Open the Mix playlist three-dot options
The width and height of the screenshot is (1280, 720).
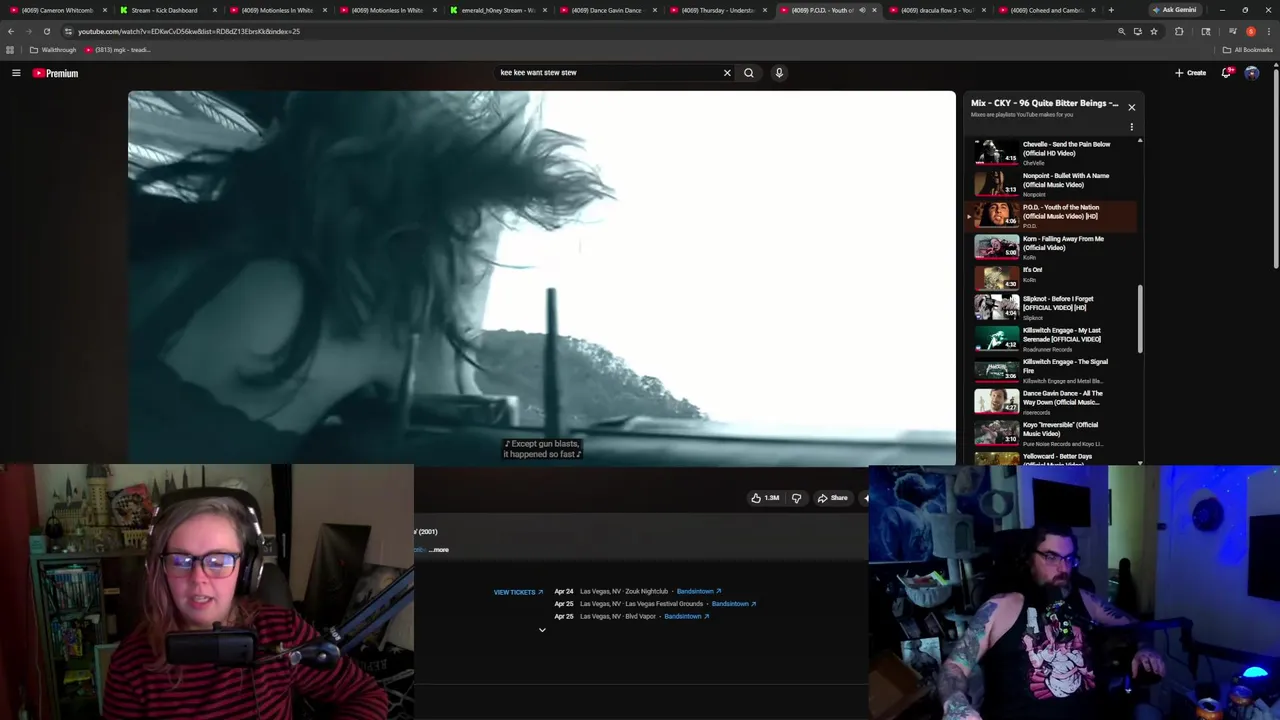[x=1132, y=127]
